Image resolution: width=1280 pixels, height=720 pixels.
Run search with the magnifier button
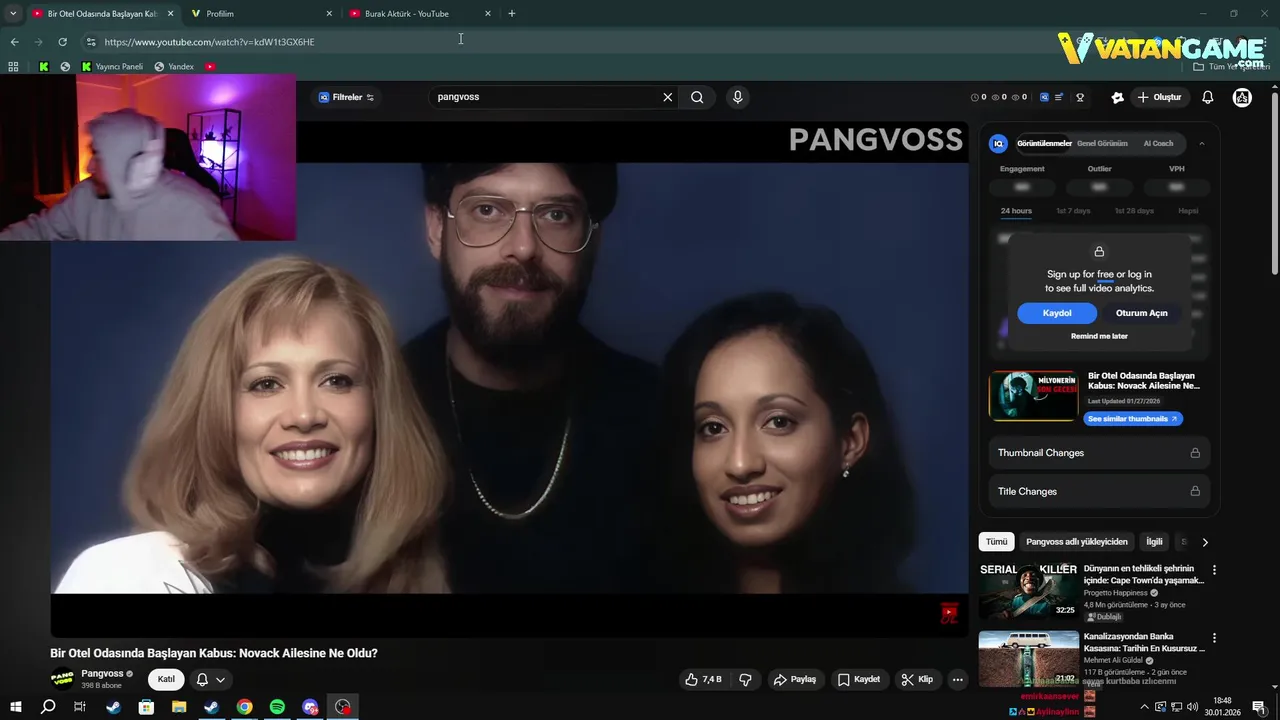pos(697,97)
